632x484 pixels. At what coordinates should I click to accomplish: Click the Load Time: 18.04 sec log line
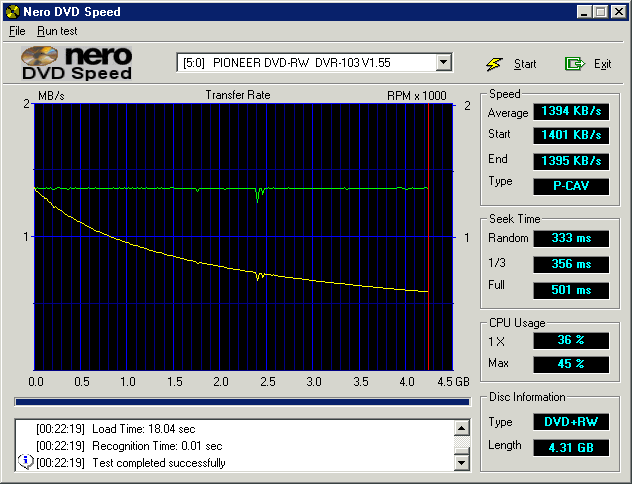116,429
